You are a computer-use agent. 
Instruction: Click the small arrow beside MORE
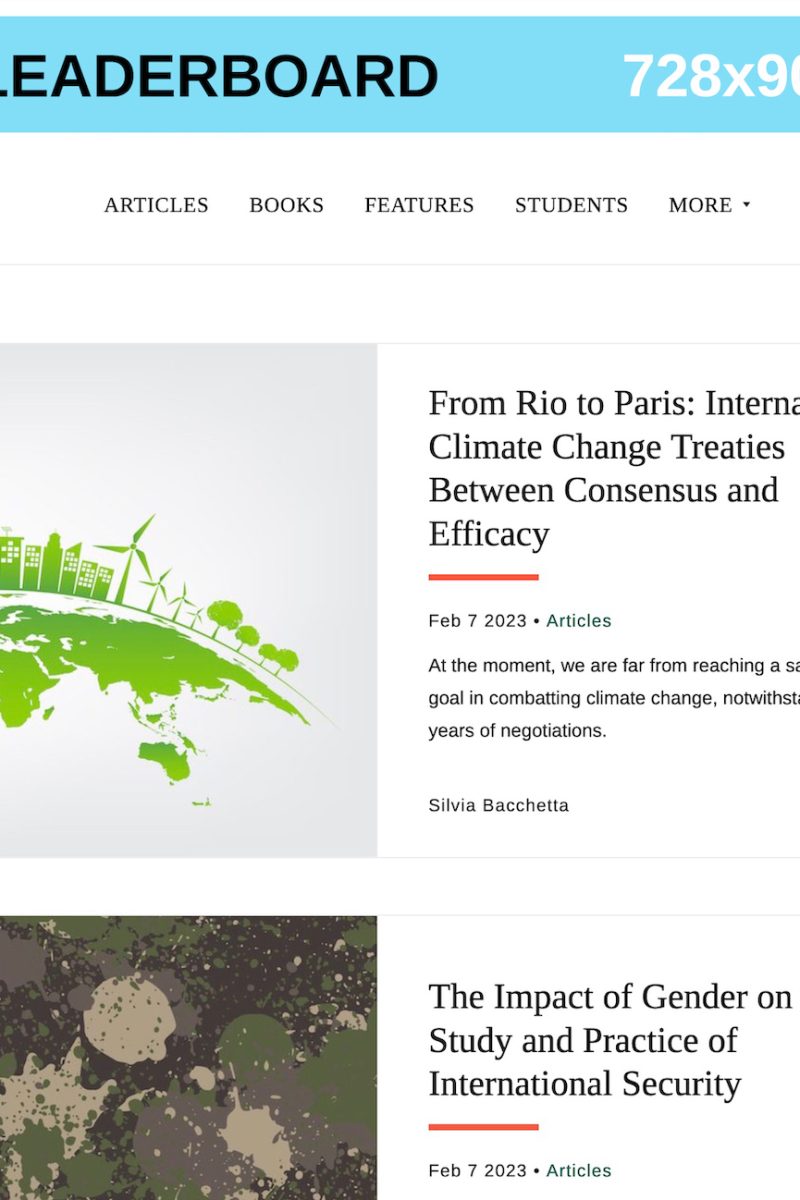point(746,205)
